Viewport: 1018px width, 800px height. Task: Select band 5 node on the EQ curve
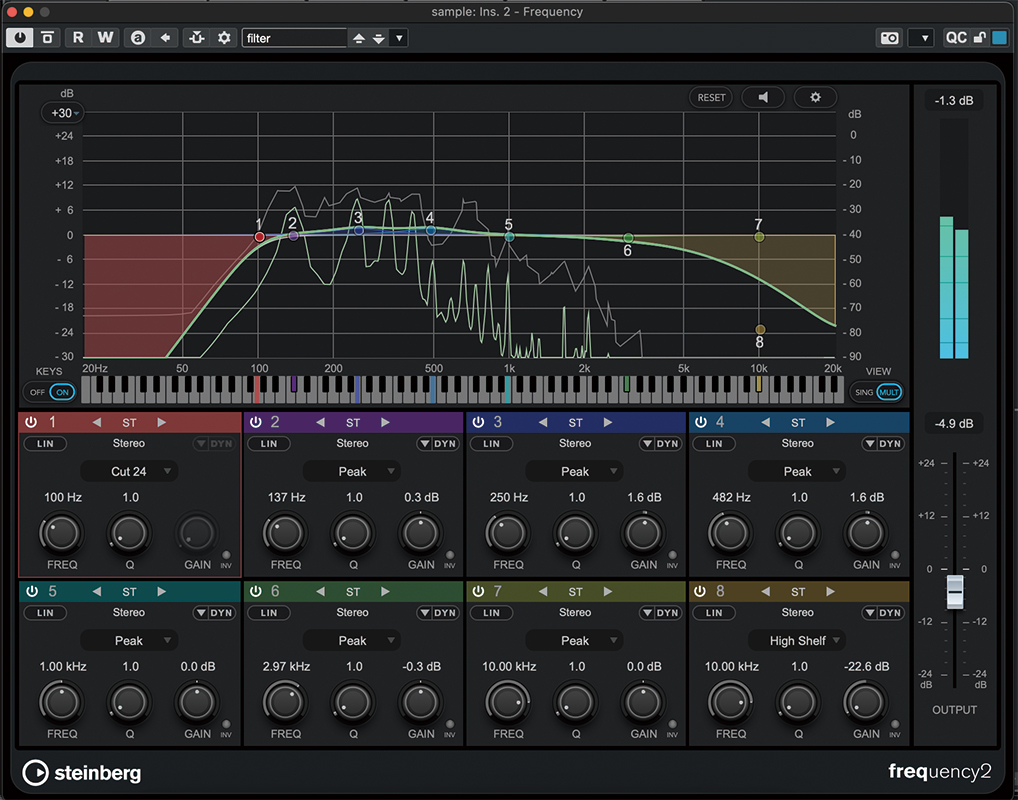tap(510, 237)
